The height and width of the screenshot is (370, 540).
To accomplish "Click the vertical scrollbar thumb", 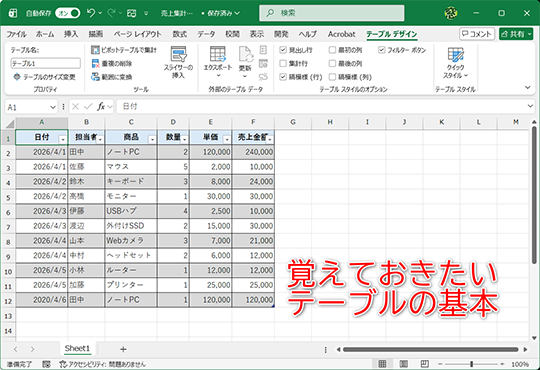I will click(534, 196).
